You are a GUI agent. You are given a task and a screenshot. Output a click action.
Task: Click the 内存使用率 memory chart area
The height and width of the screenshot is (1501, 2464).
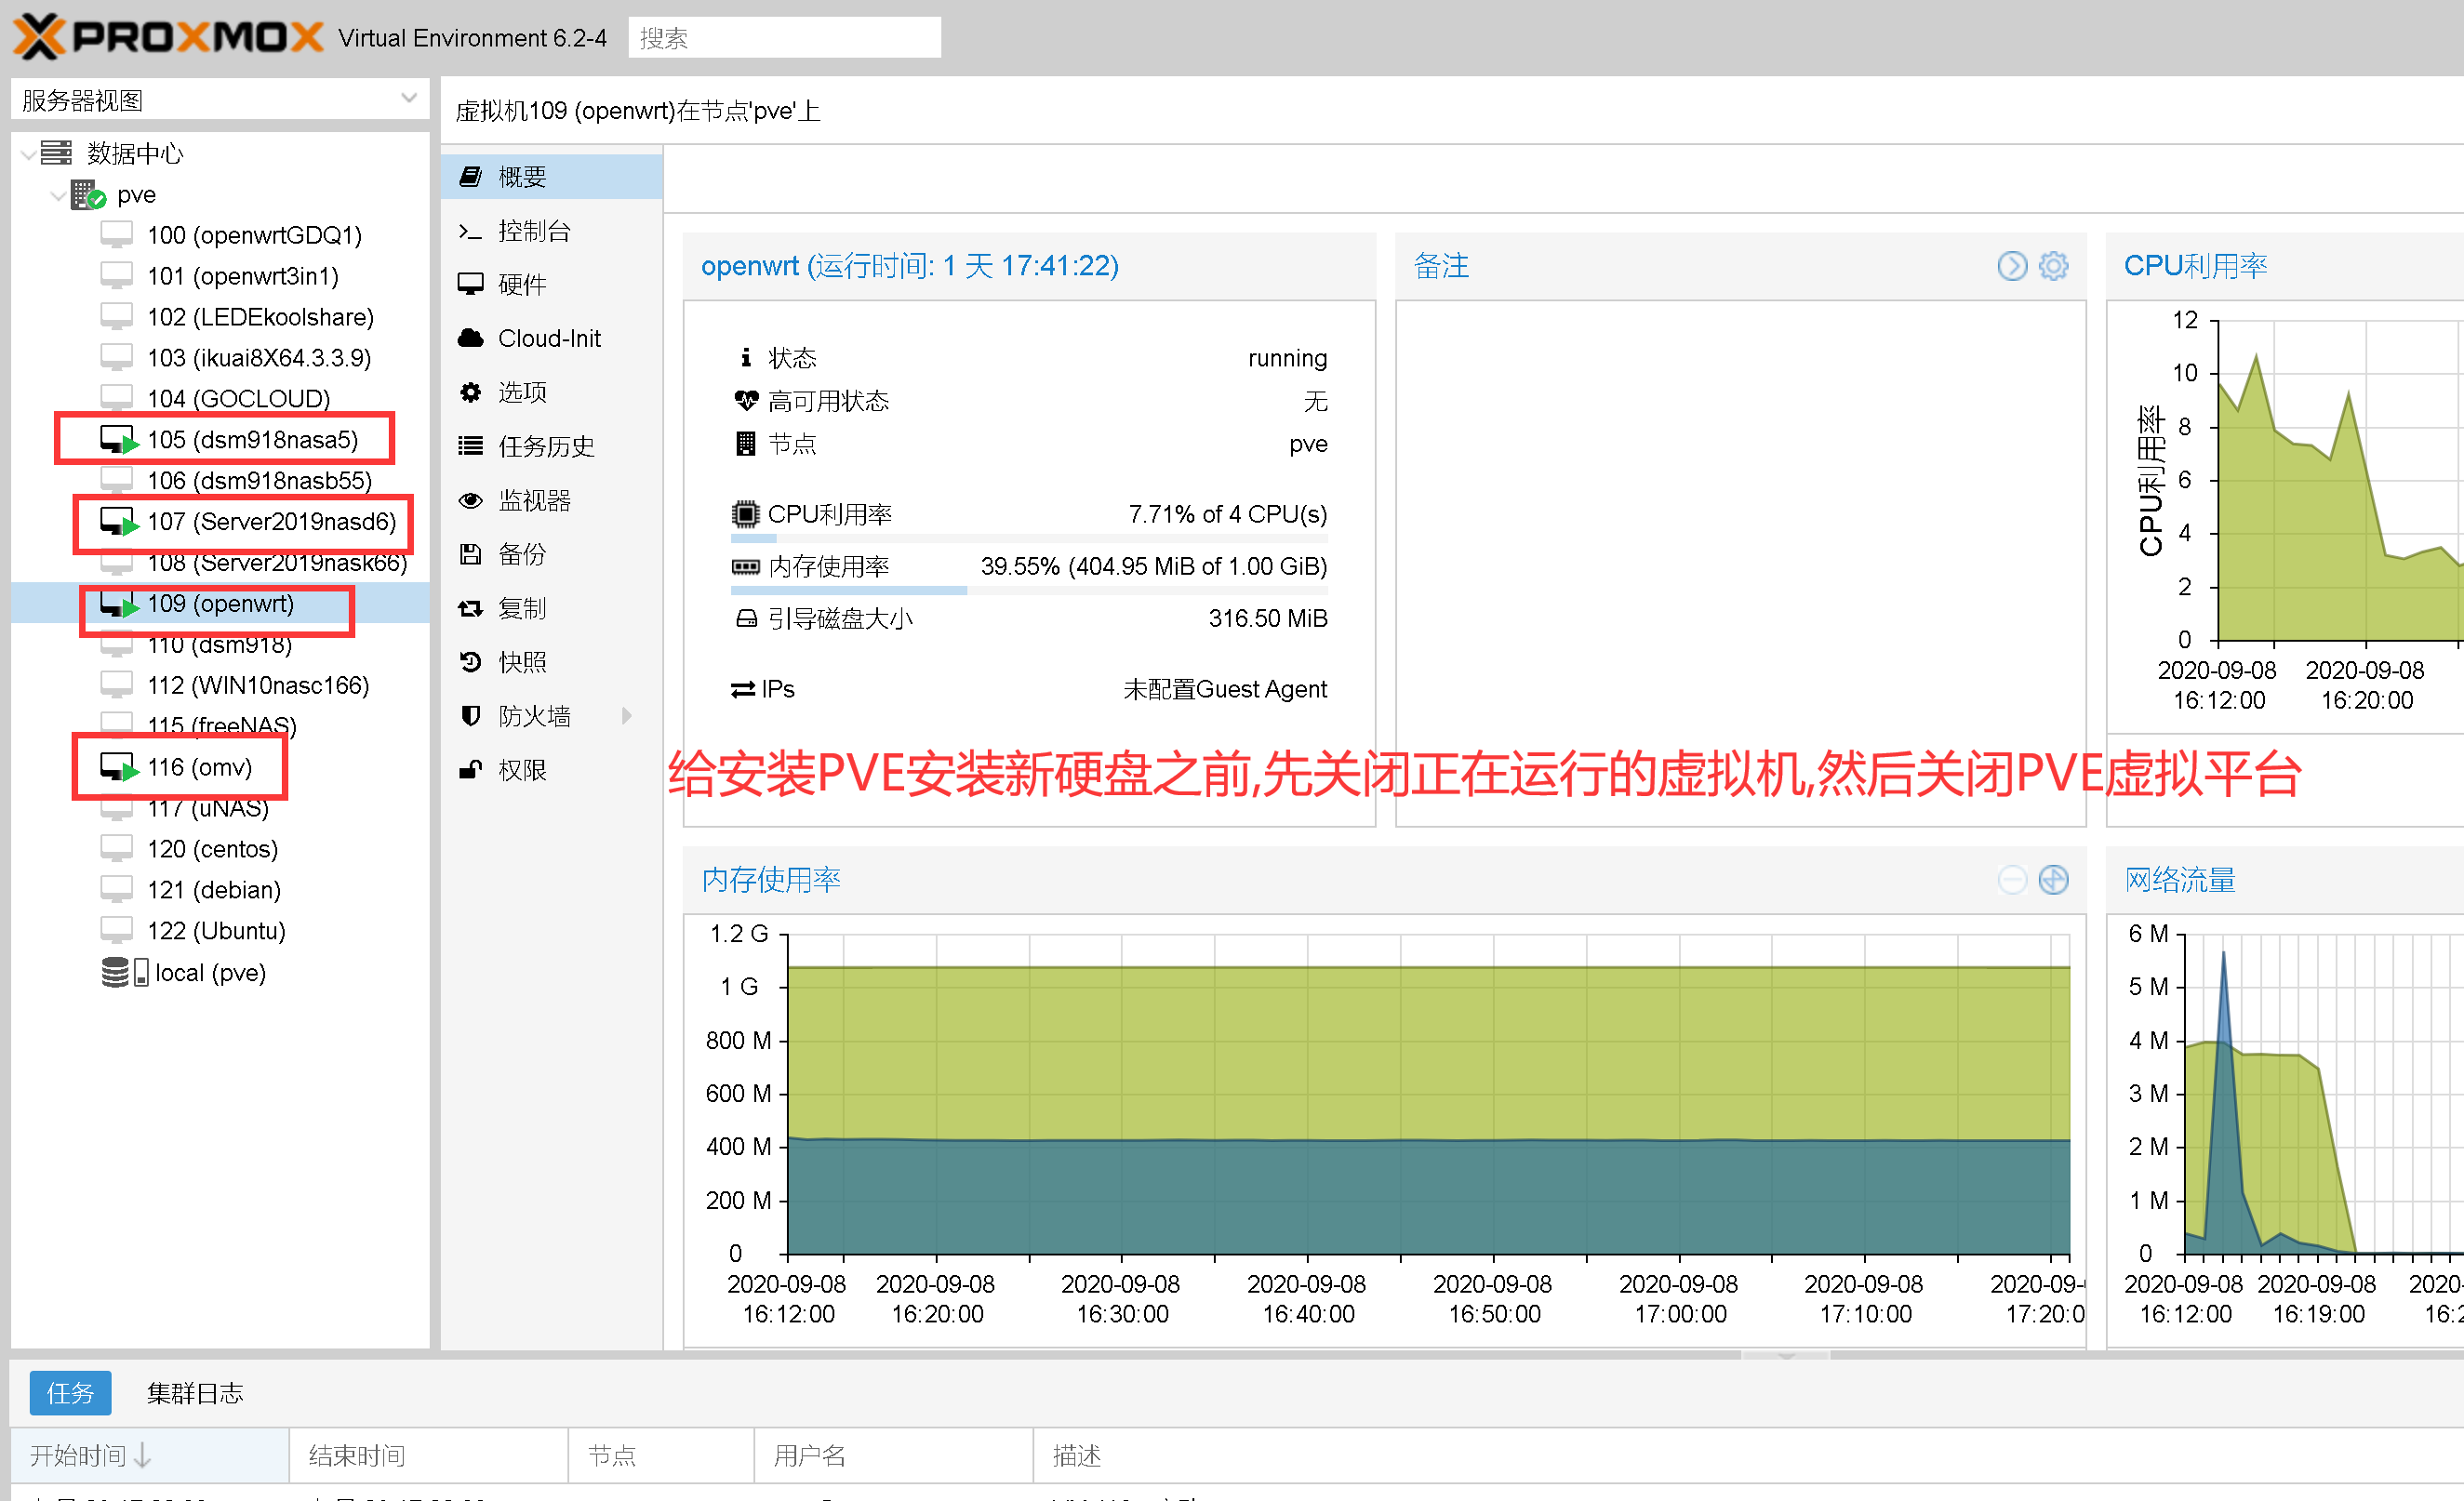pos(1428,1095)
